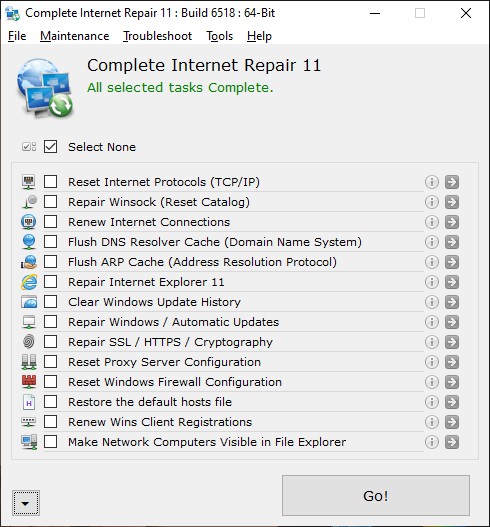Image resolution: width=490 pixels, height=527 pixels.
Task: Show info for Renew Internet Connections
Action: click(x=432, y=222)
